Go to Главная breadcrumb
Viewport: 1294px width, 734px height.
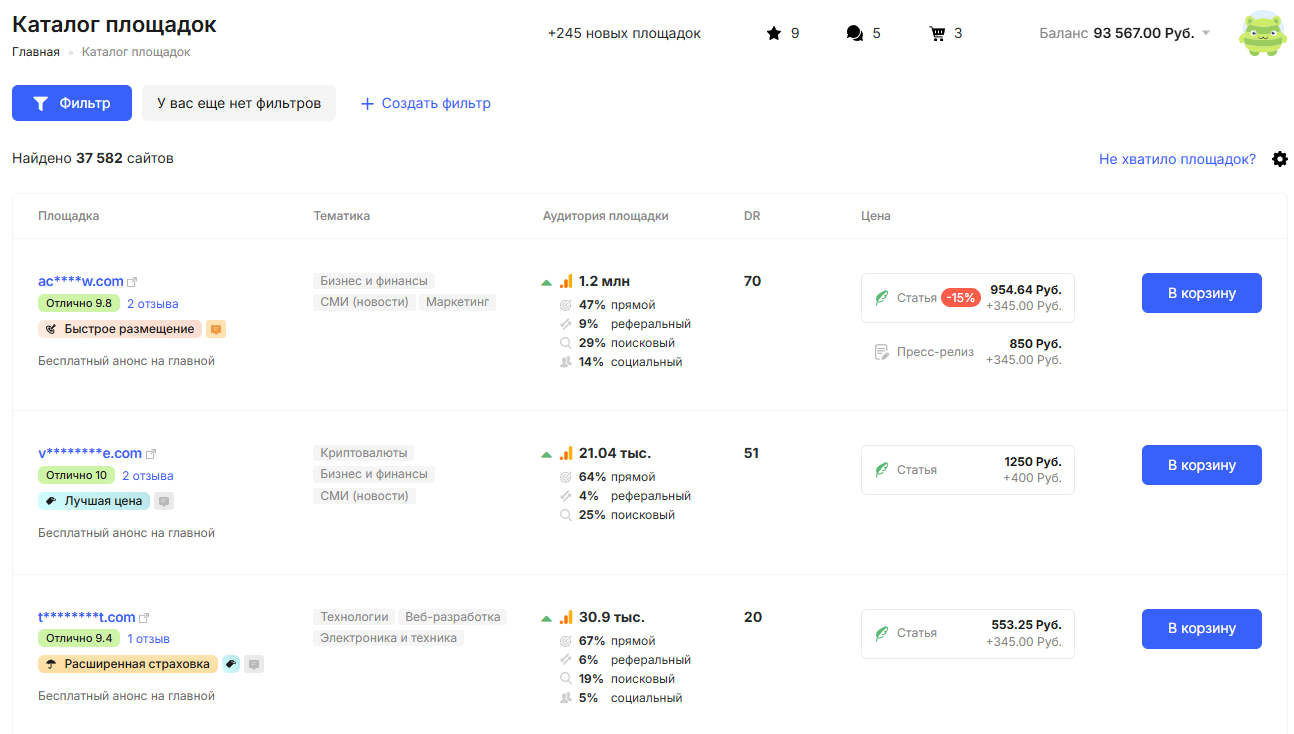pyautogui.click(x=36, y=52)
